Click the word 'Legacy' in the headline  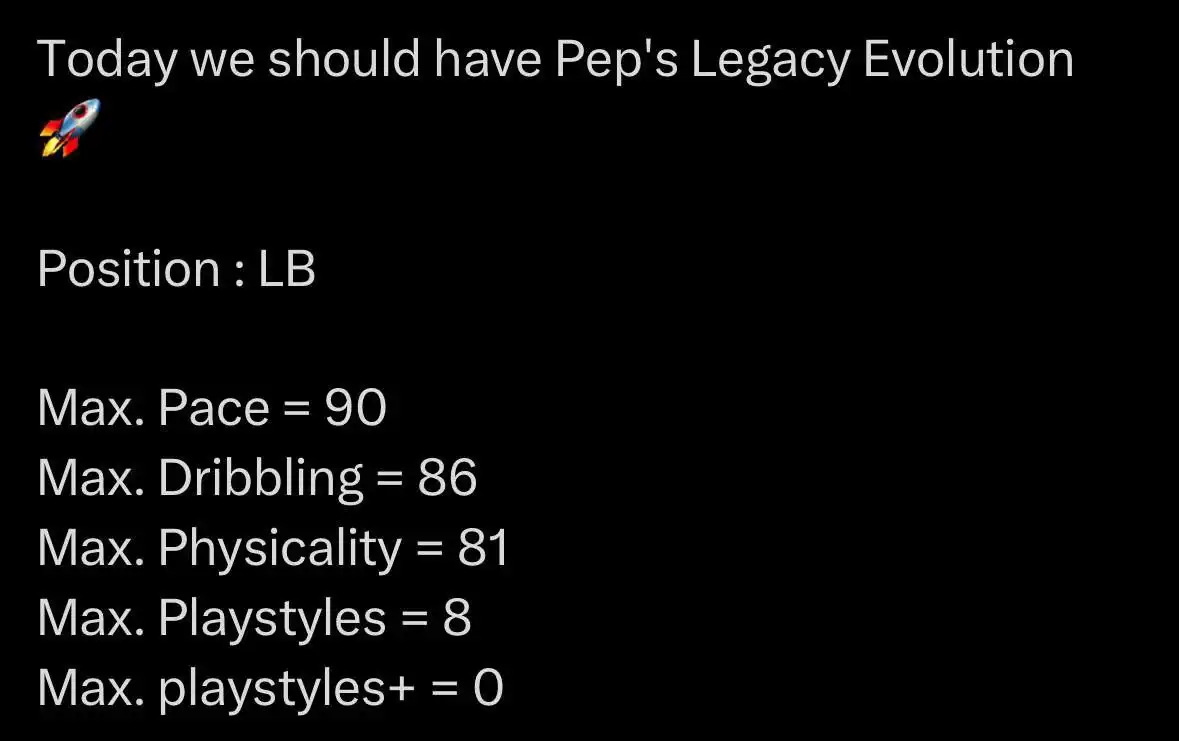click(771, 60)
